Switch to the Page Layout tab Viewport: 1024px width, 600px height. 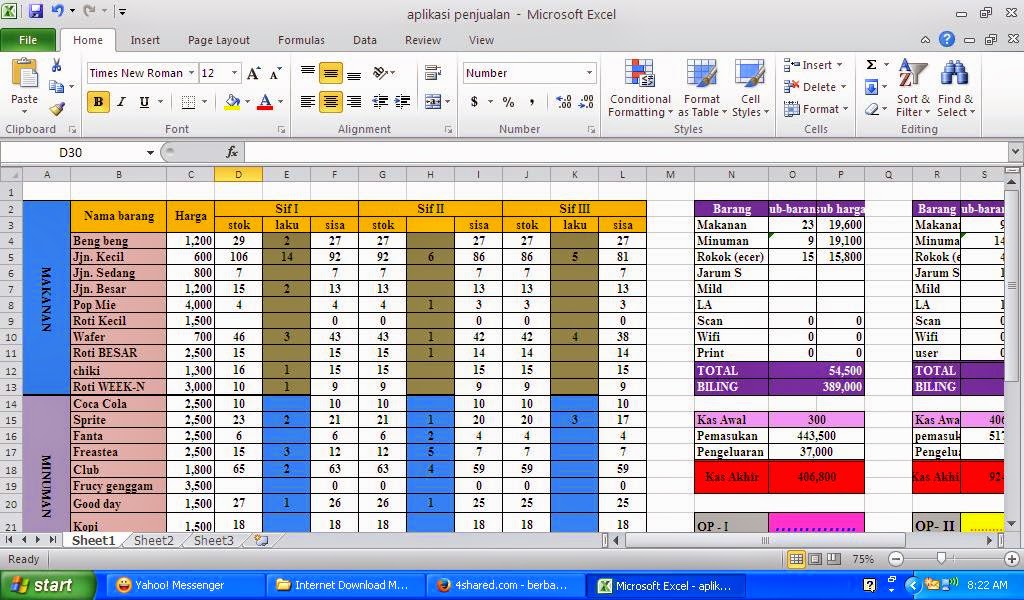coord(219,40)
